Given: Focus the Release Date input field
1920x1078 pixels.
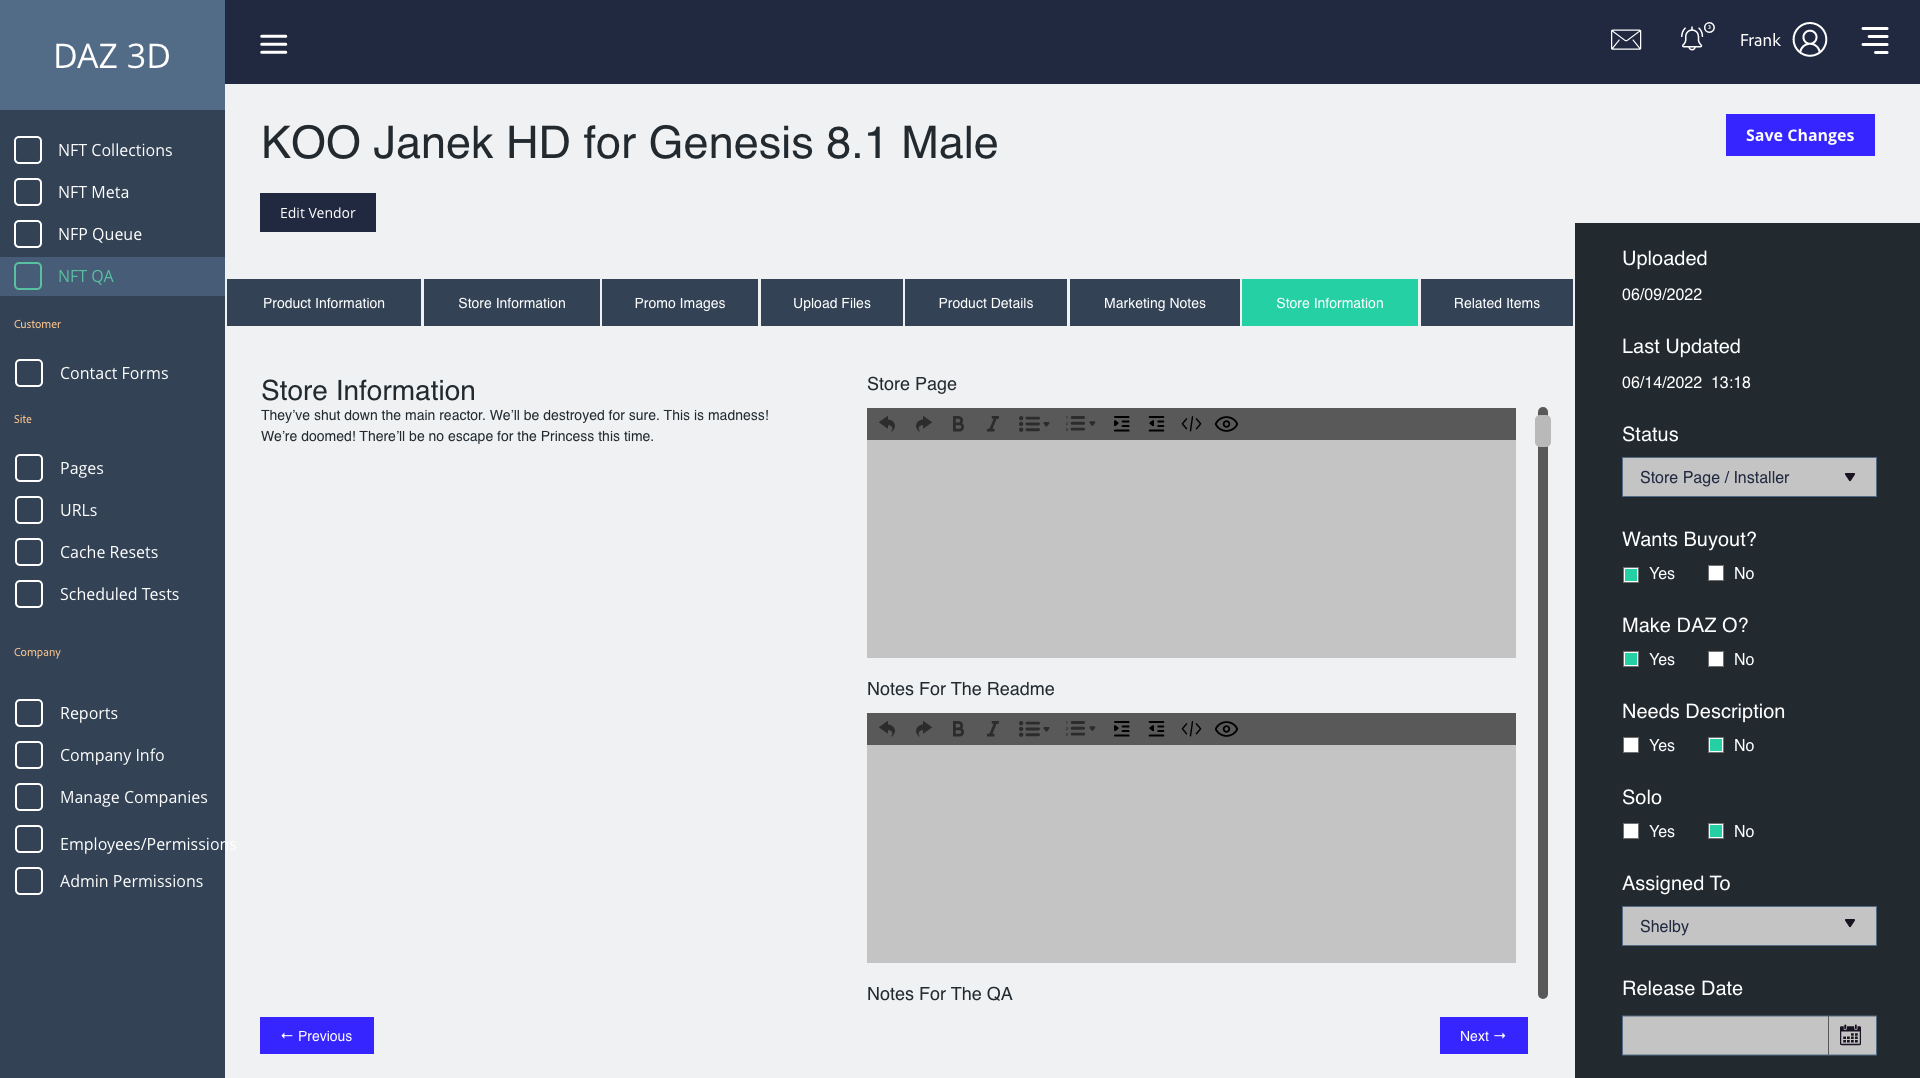Looking at the screenshot, I should [1725, 1035].
